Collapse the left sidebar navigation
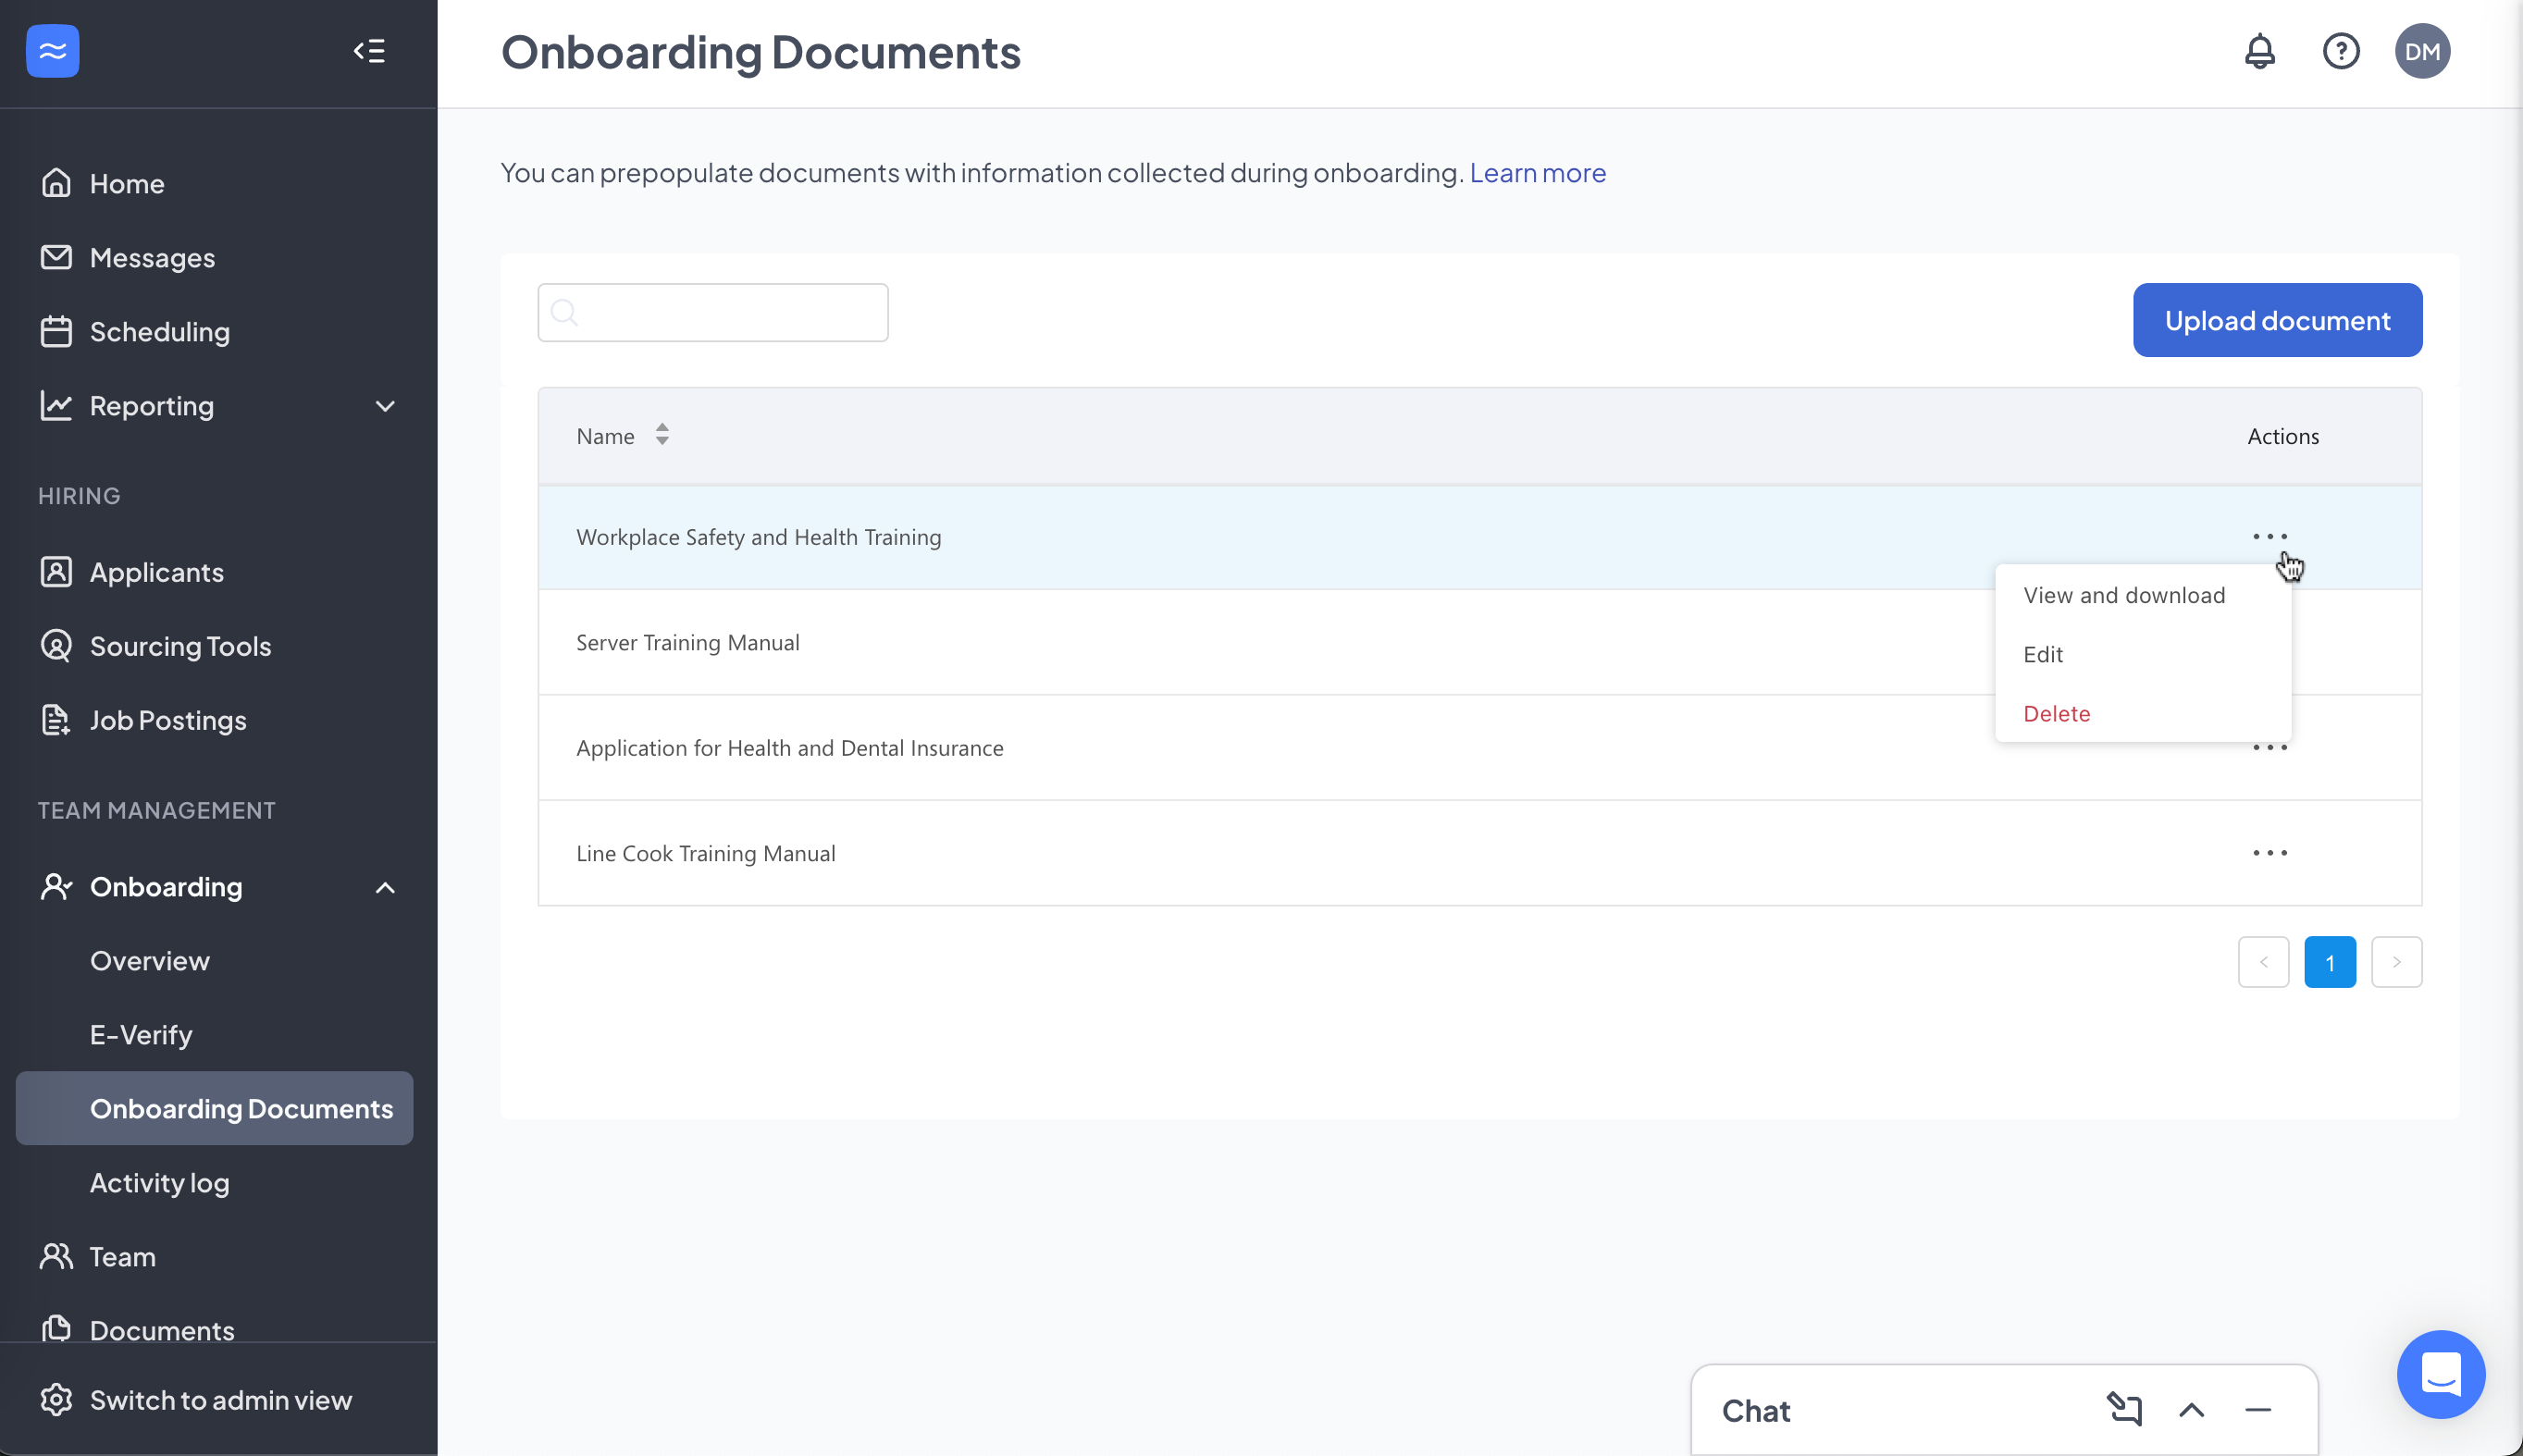The image size is (2523, 1456). 368,51
